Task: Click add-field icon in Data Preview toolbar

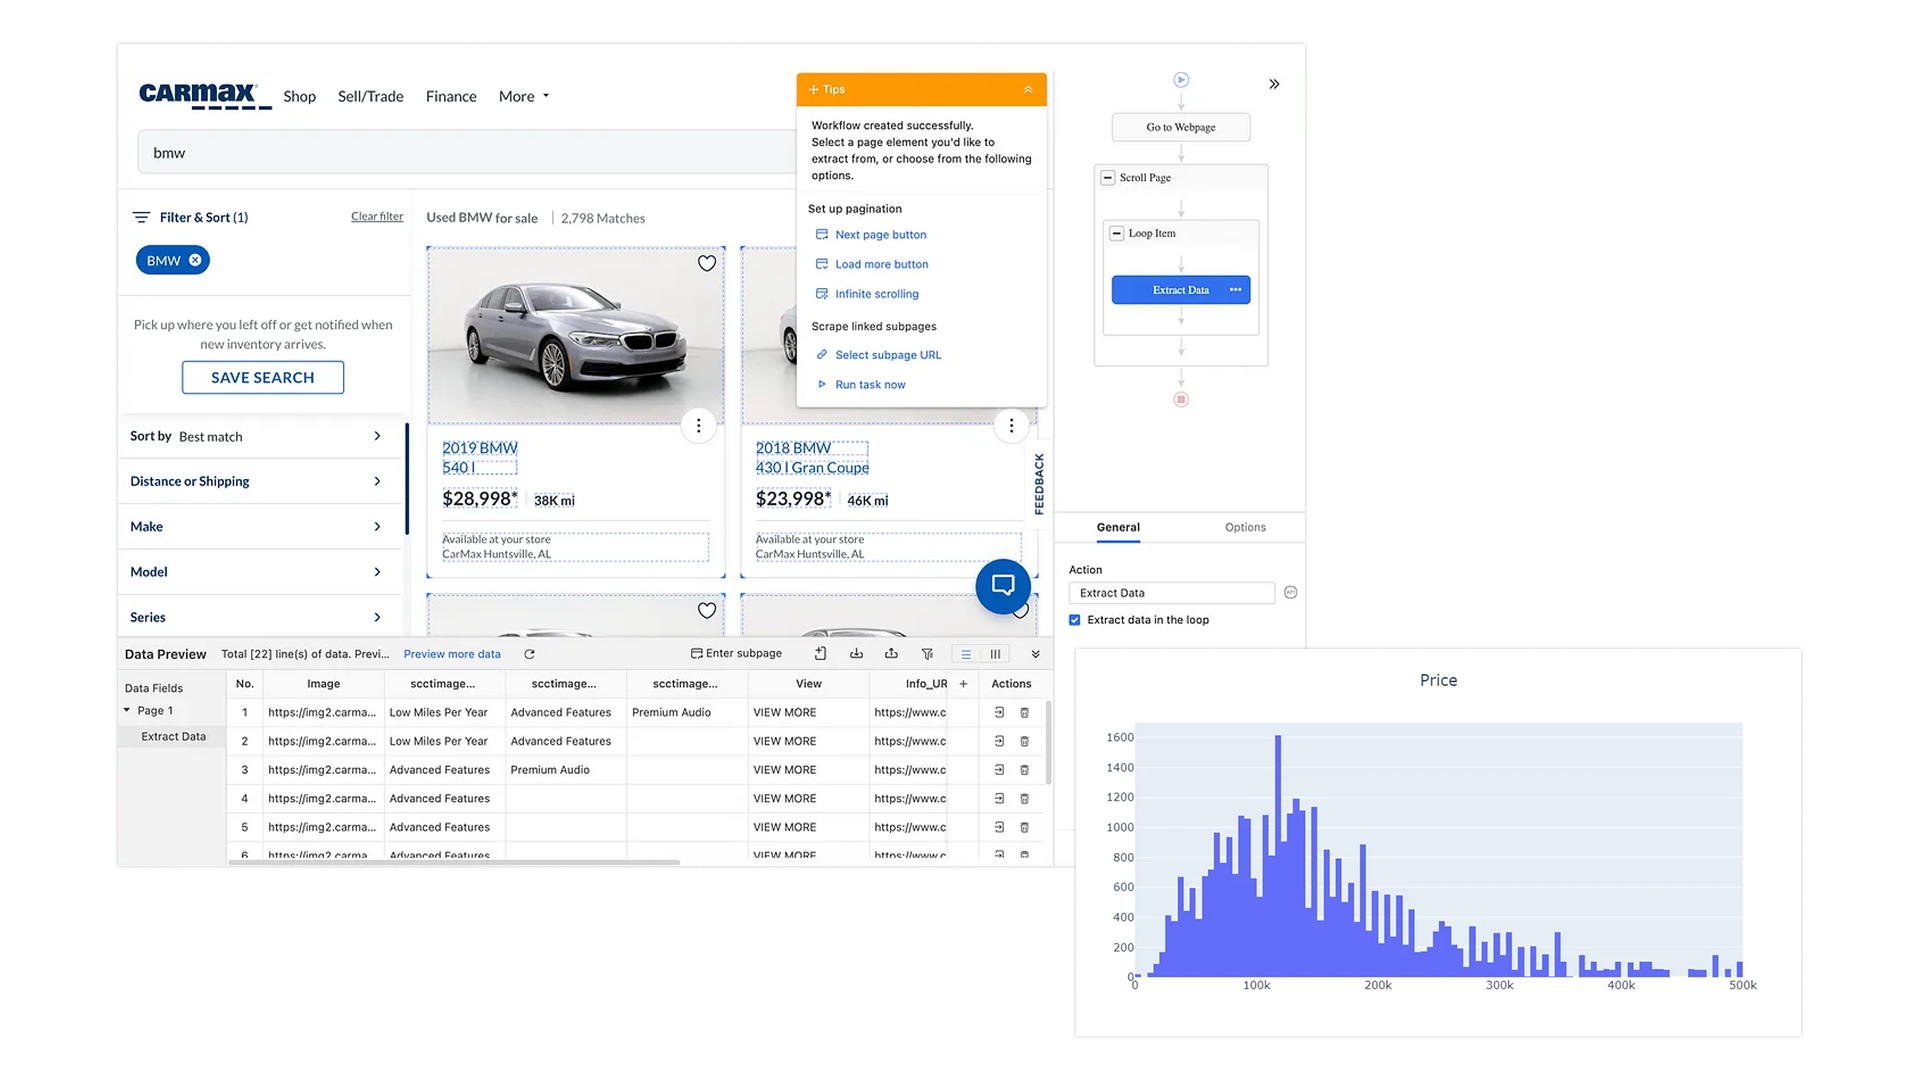Action: pos(820,654)
